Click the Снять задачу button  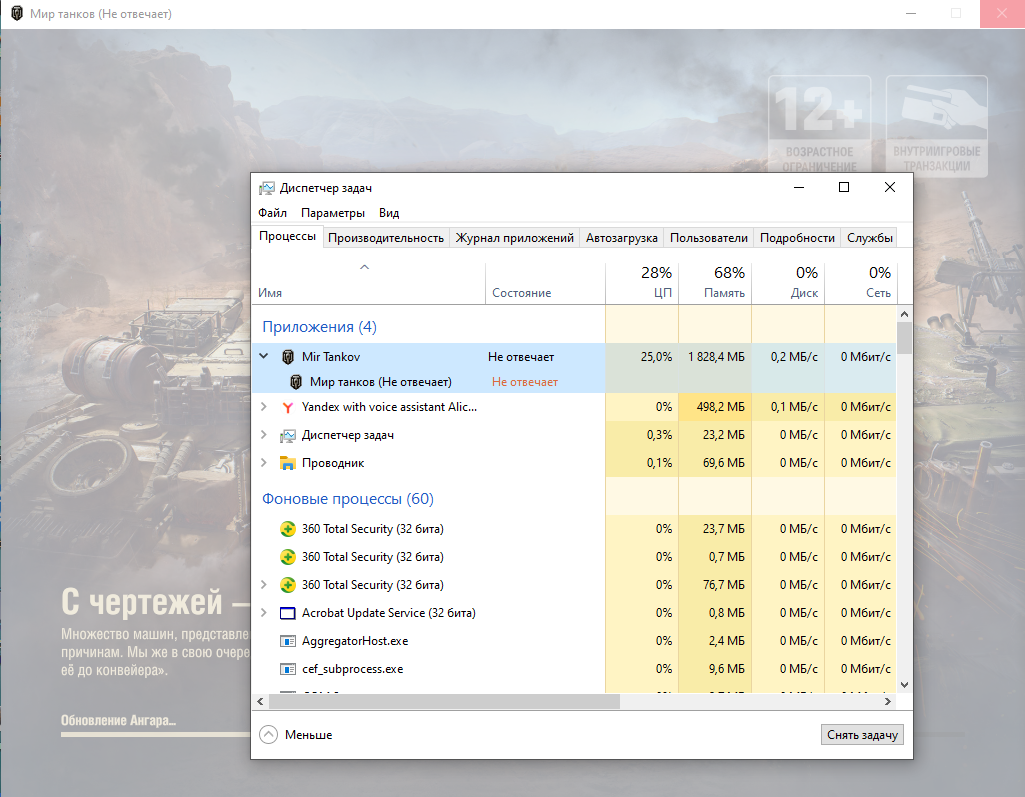862,735
